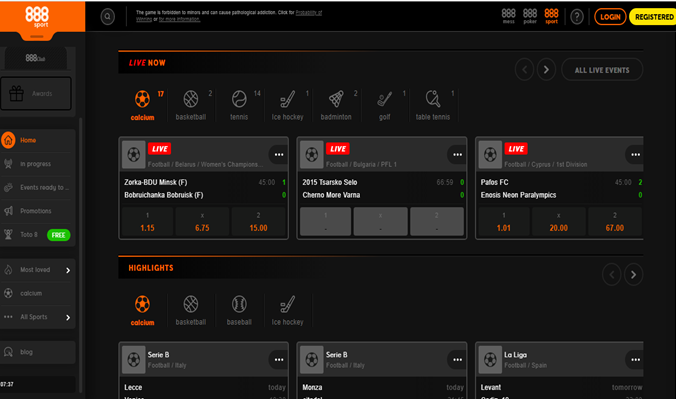Select baseball tab in Highlights
The width and height of the screenshot is (676, 399).
click(239, 311)
